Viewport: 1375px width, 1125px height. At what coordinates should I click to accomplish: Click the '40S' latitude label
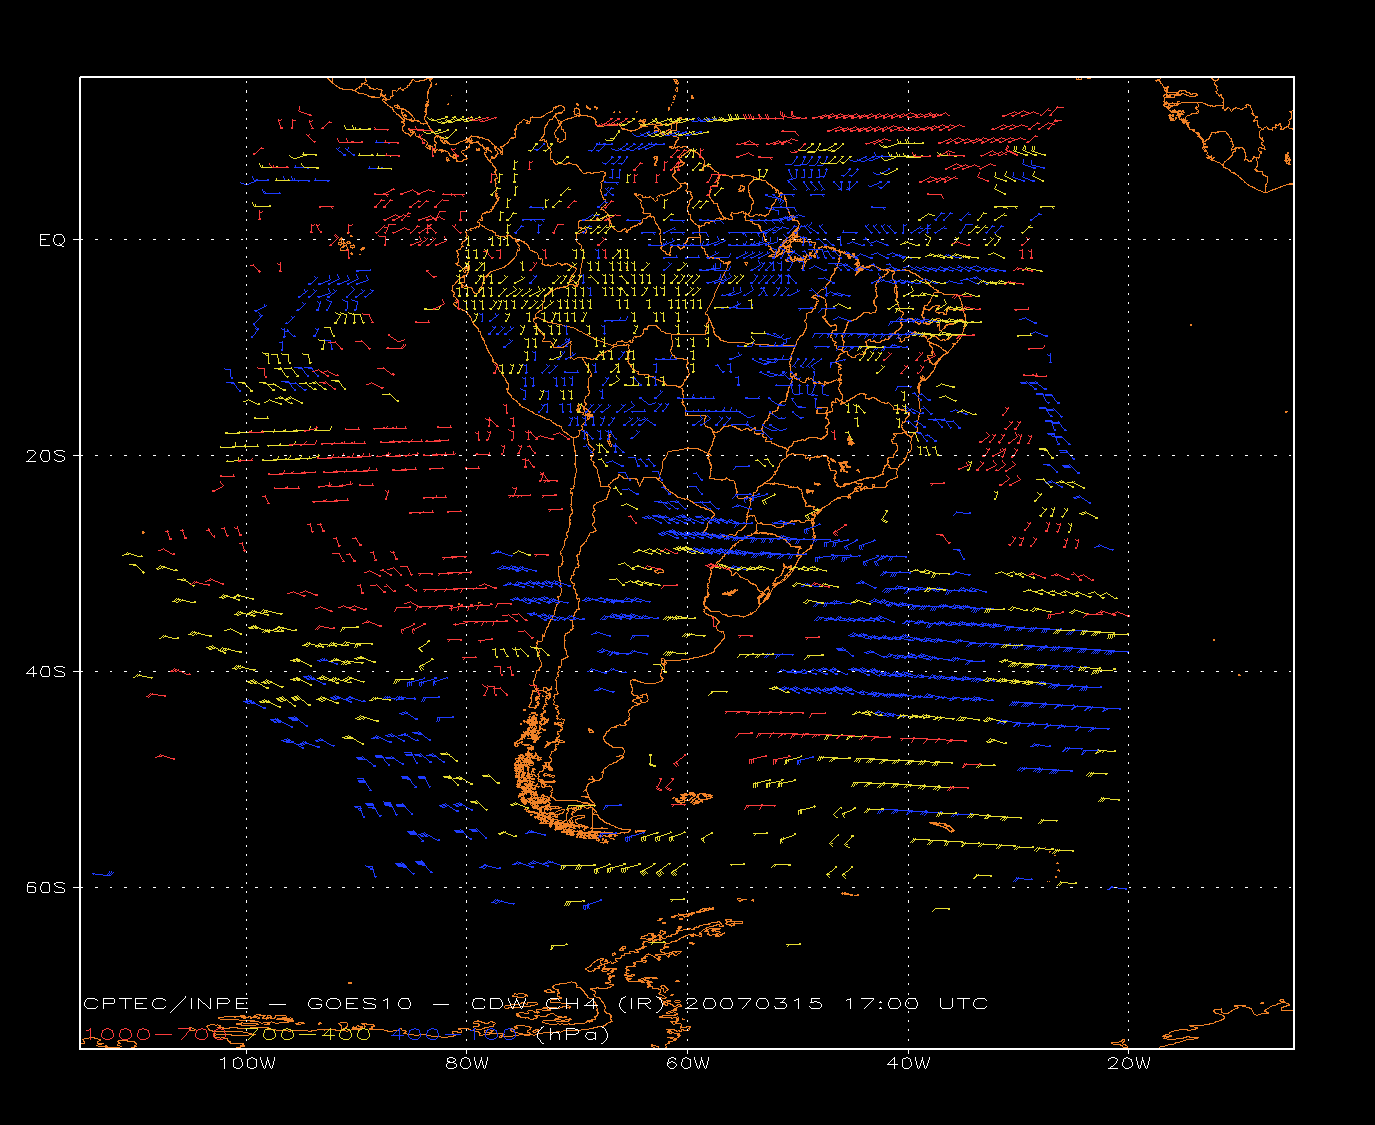46,672
